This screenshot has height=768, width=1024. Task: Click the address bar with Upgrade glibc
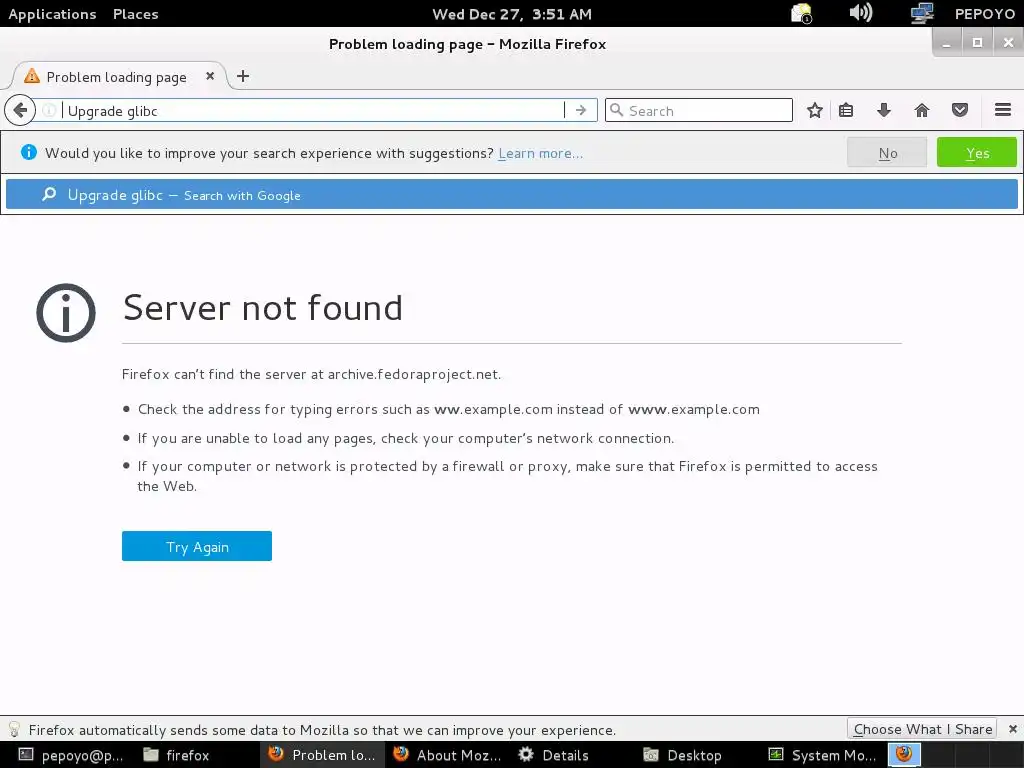click(313, 110)
